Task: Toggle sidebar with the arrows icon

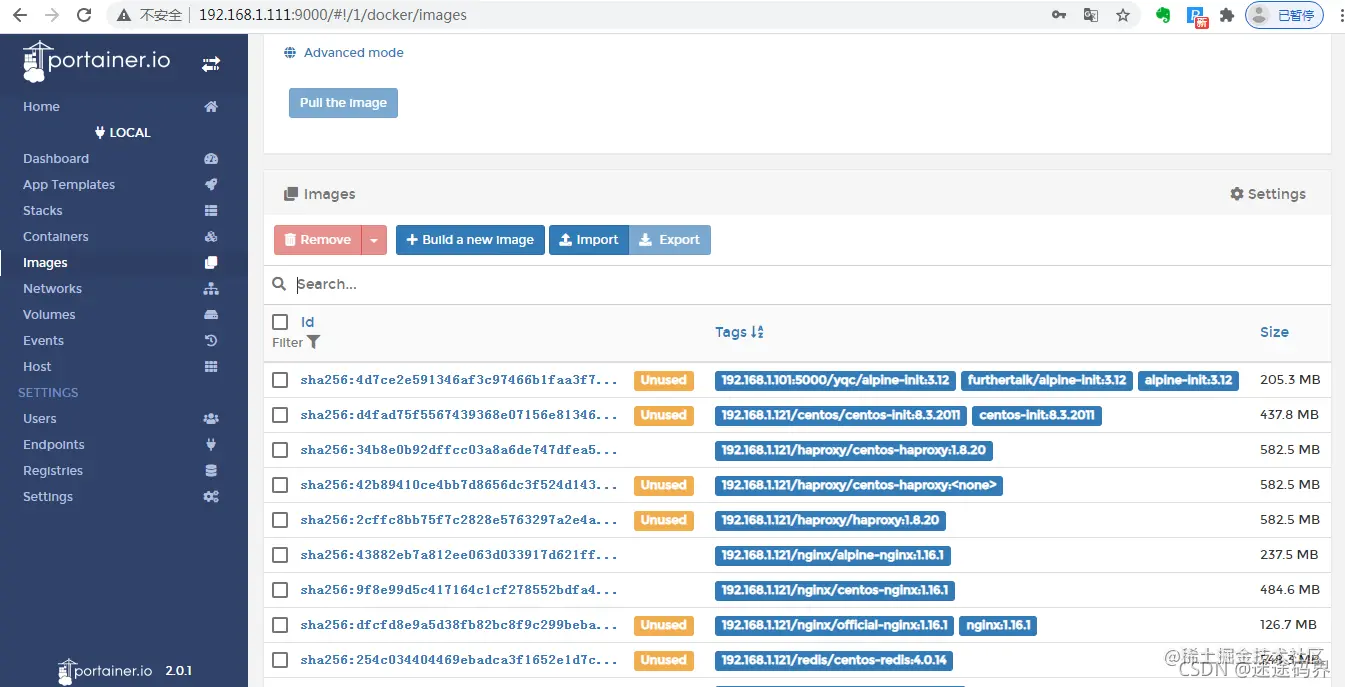Action: (211, 64)
